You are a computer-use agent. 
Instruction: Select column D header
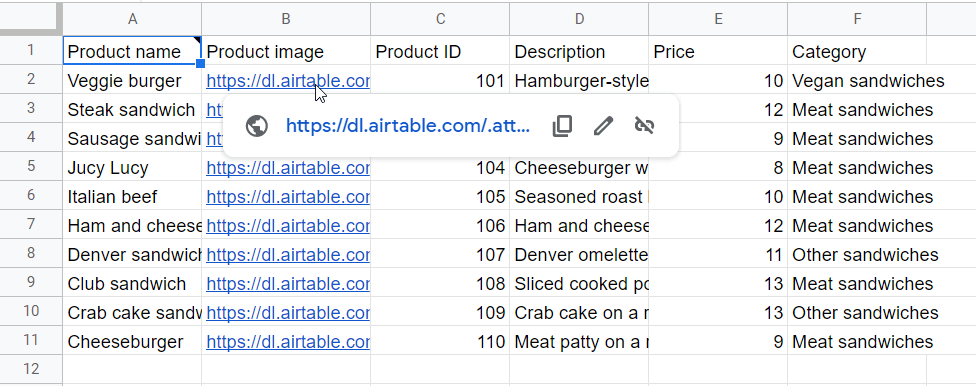tap(579, 19)
